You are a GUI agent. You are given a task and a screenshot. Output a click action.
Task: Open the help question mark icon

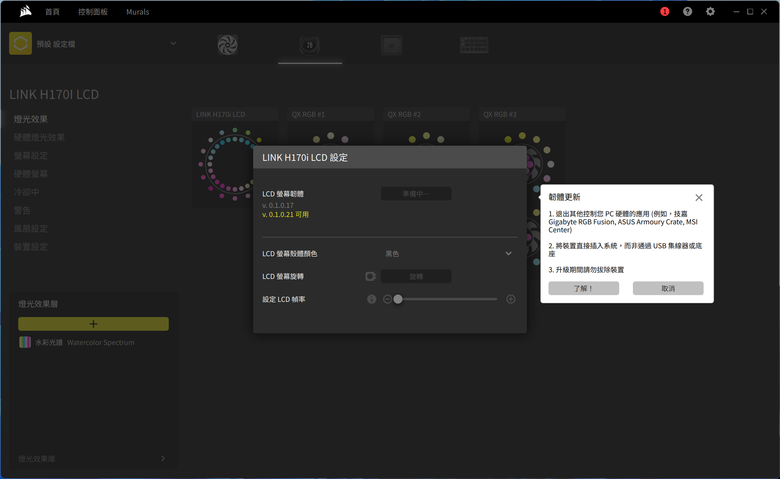(x=687, y=11)
